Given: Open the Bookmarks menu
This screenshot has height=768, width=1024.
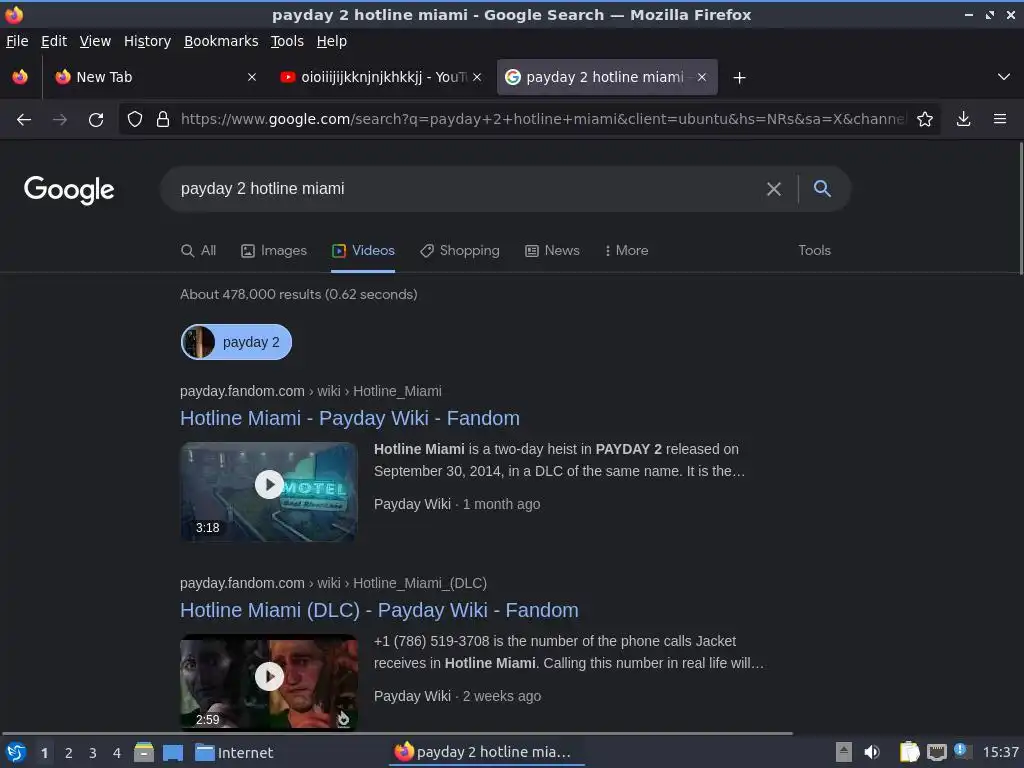Looking at the screenshot, I should pos(221,41).
